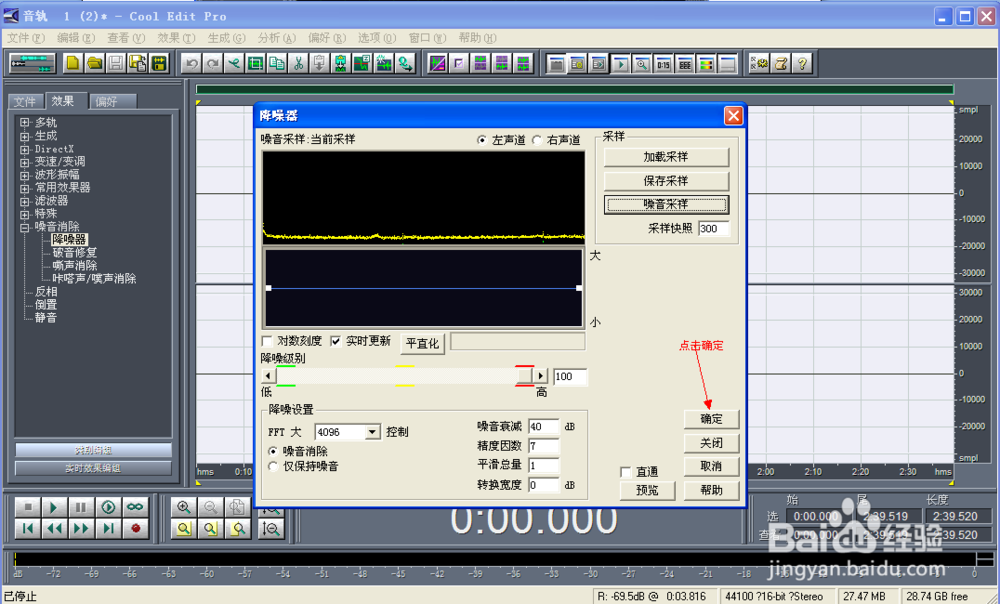Save the waveform with the save toolbar icon
This screenshot has width=1000, height=604.
(x=117, y=63)
